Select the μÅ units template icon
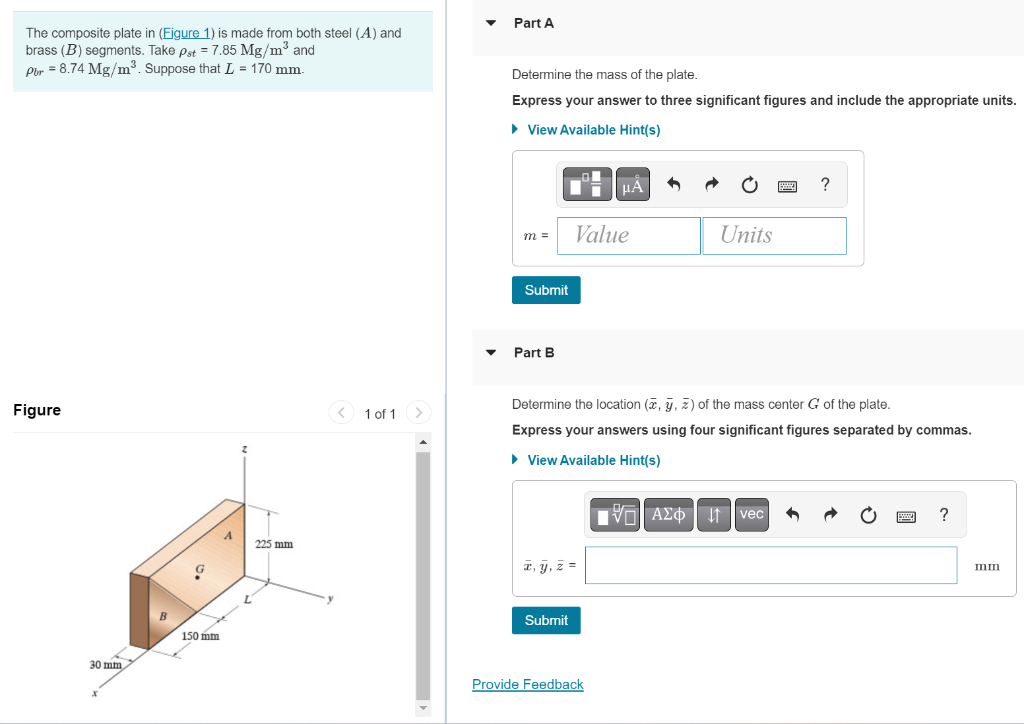The image size is (1024, 724). pos(633,184)
